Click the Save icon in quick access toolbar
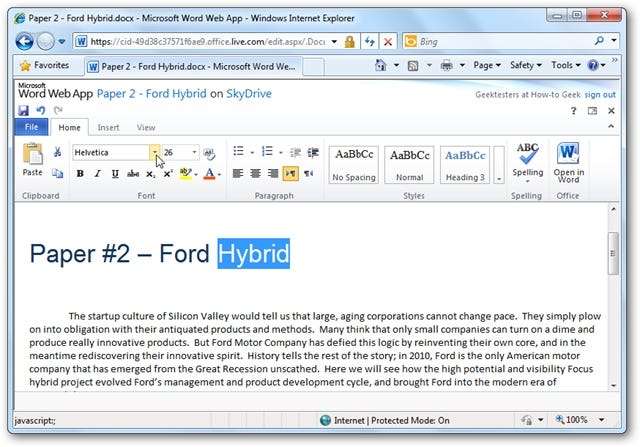Screen dimensions: 640x447 (x=23, y=110)
